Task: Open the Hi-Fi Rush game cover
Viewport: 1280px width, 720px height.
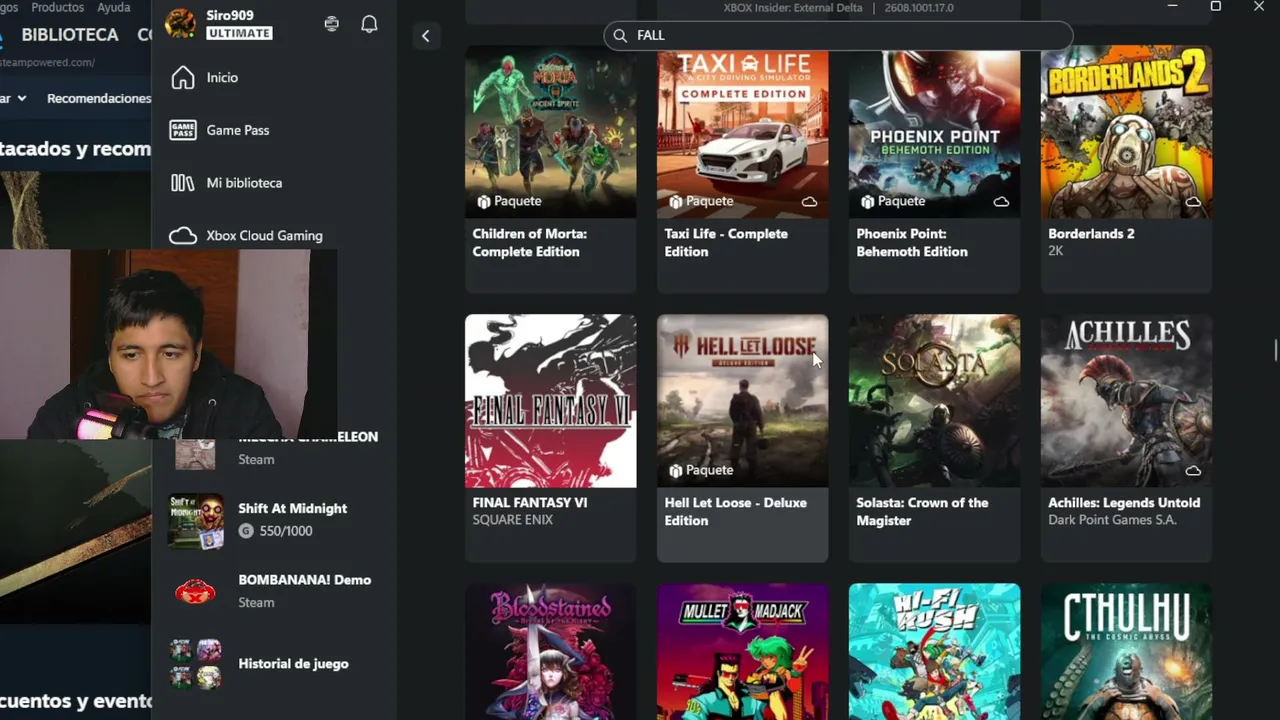Action: click(935, 652)
